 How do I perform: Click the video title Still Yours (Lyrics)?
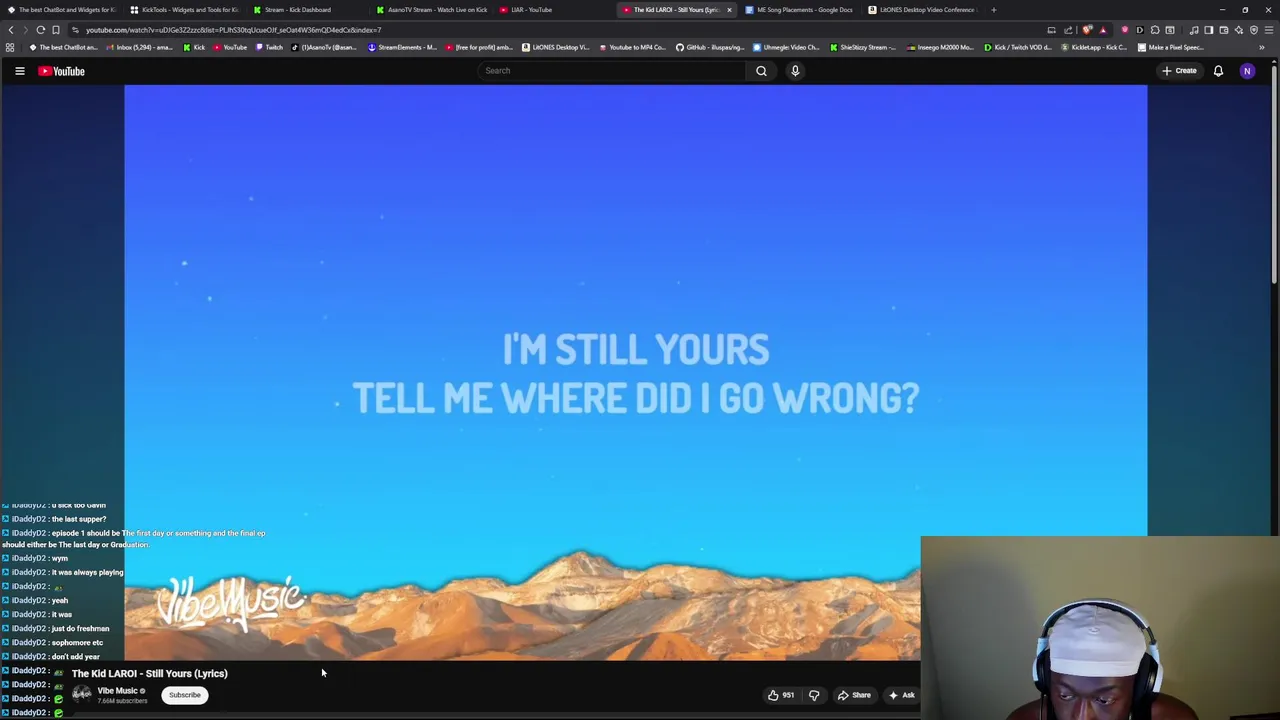pos(149,673)
